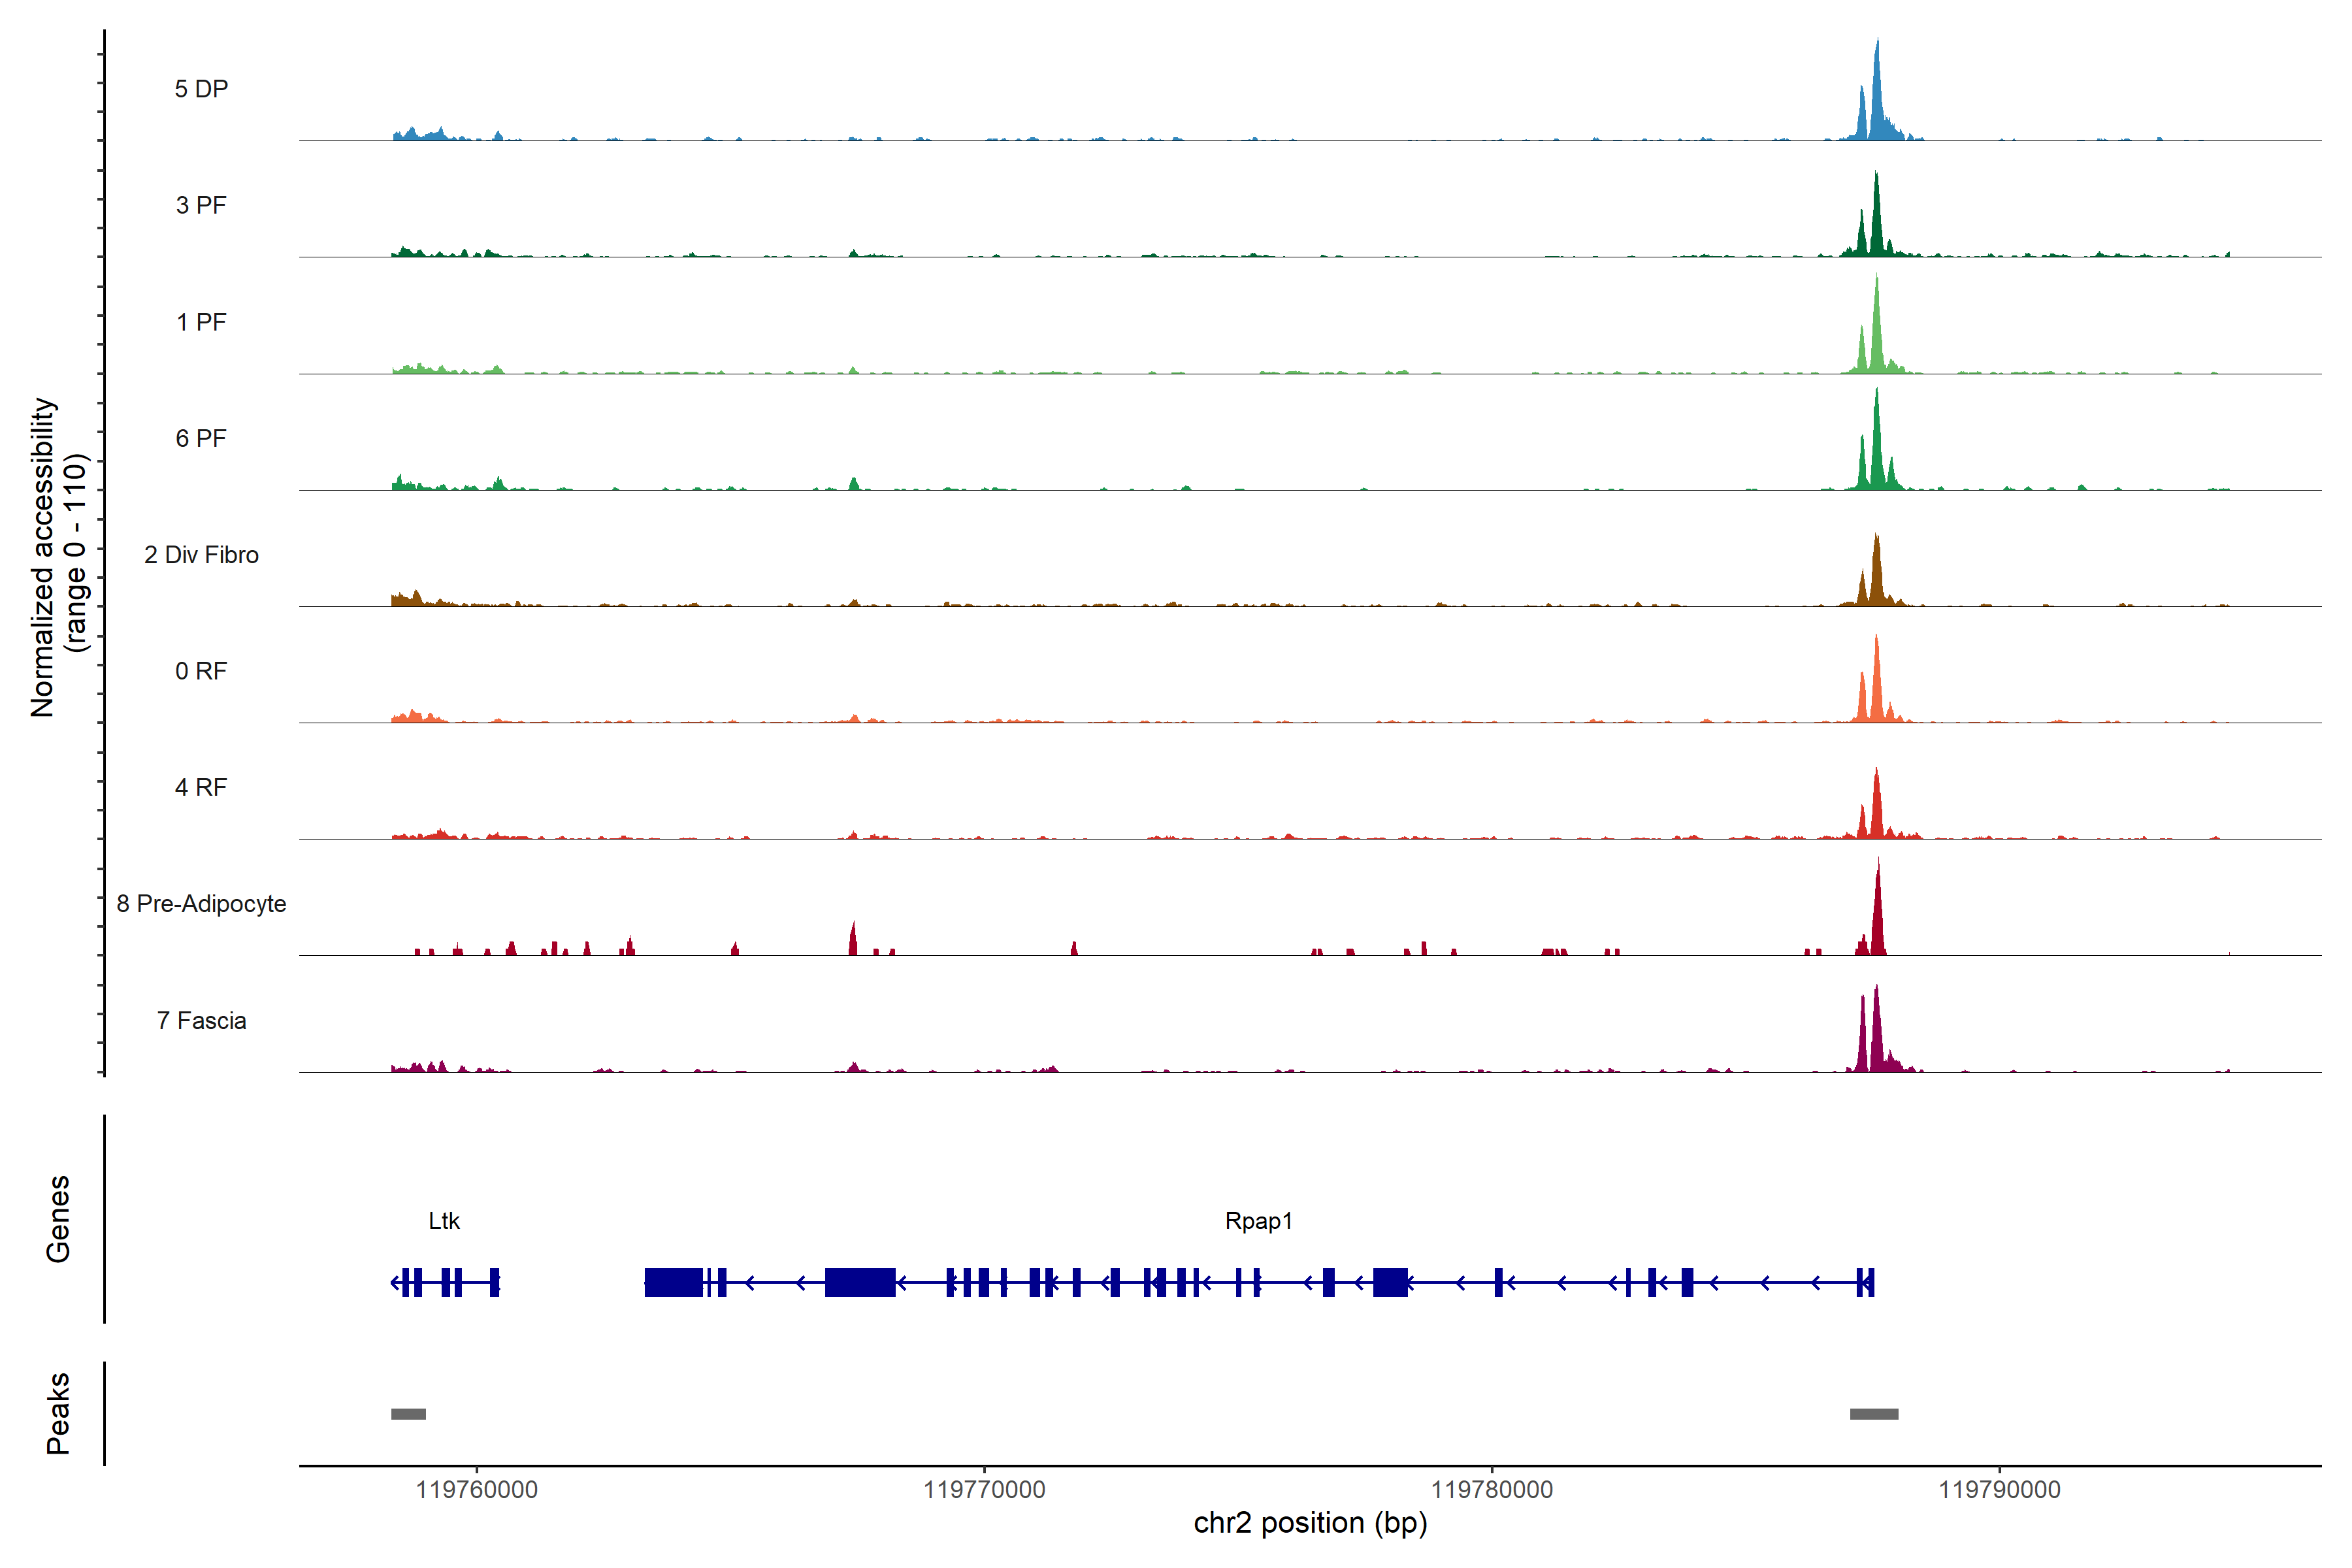This screenshot has width=2352, height=1568.
Task: Click the 0 RF track label
Action: pyautogui.click(x=201, y=671)
